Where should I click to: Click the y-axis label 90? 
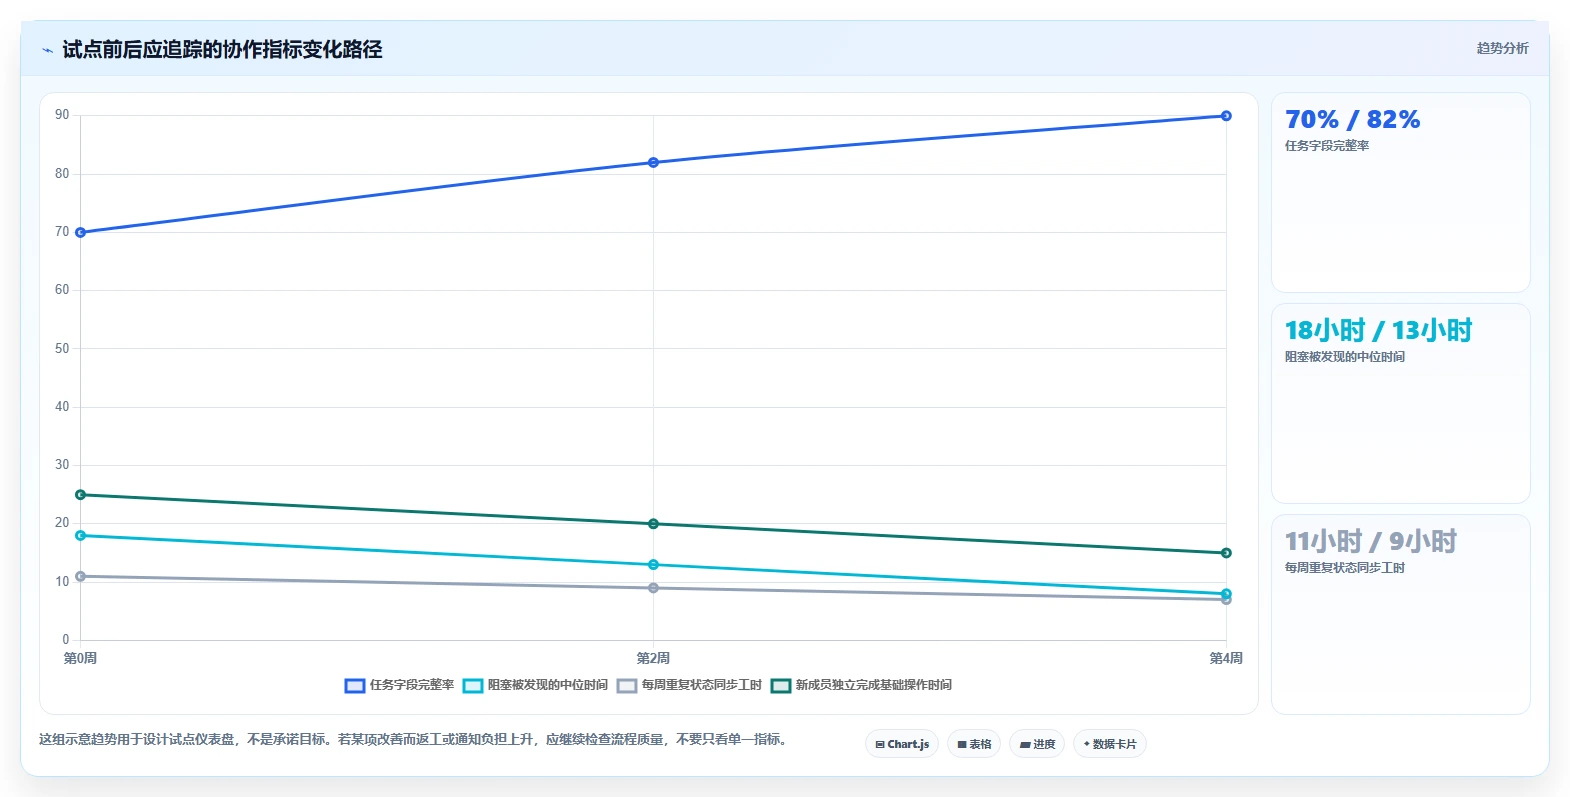(x=62, y=115)
